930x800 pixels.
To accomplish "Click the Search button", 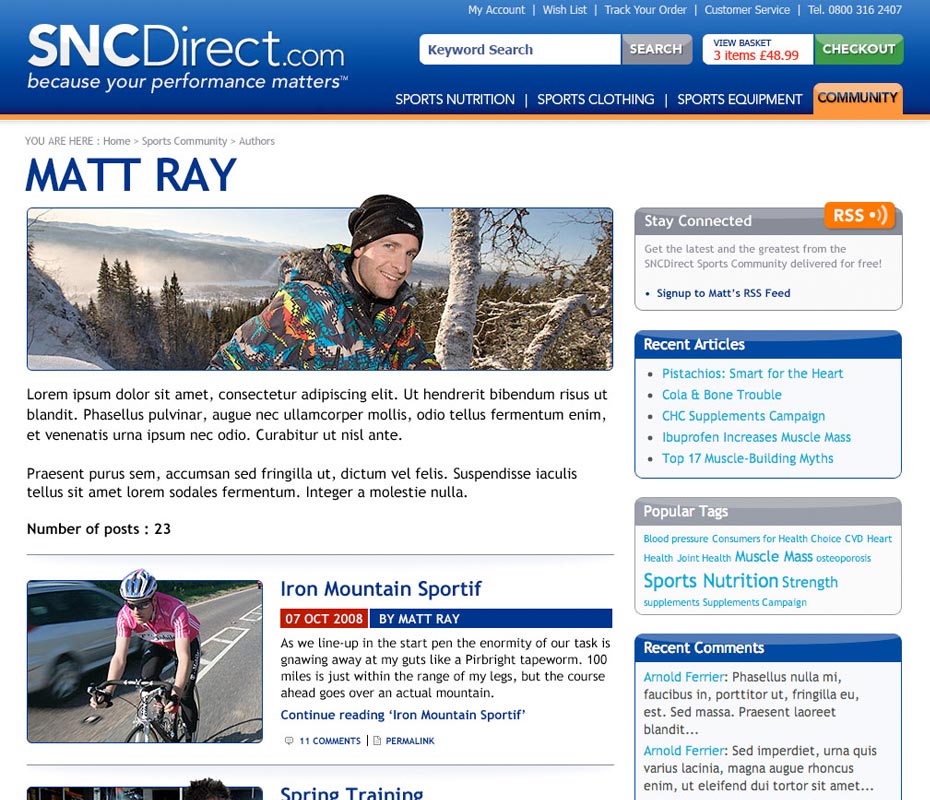I will click(x=656, y=49).
